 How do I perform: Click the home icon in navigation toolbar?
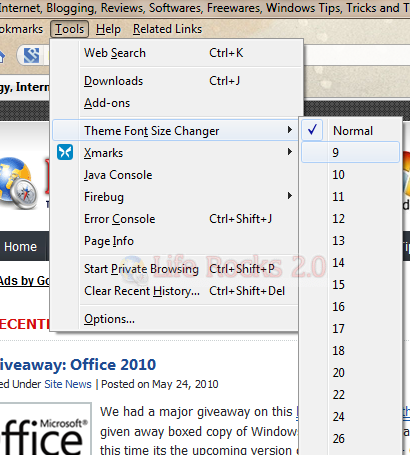click(2, 57)
